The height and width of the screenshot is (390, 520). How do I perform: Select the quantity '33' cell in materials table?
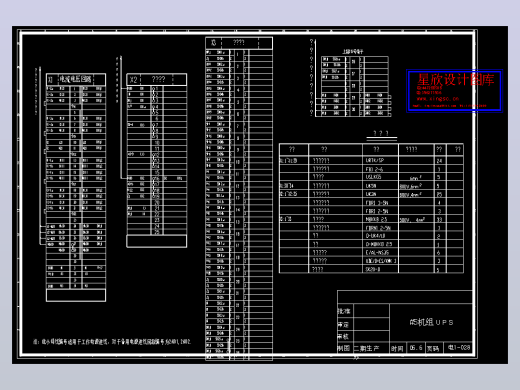[439, 219]
